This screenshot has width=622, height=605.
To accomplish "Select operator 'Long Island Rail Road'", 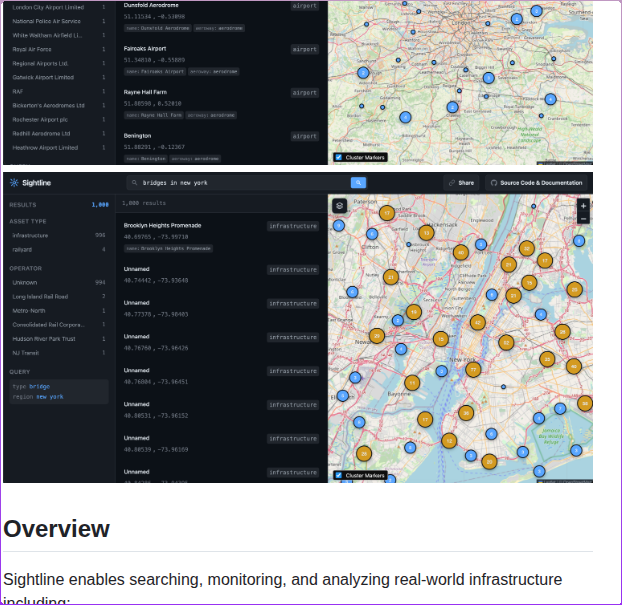I will point(59,296).
